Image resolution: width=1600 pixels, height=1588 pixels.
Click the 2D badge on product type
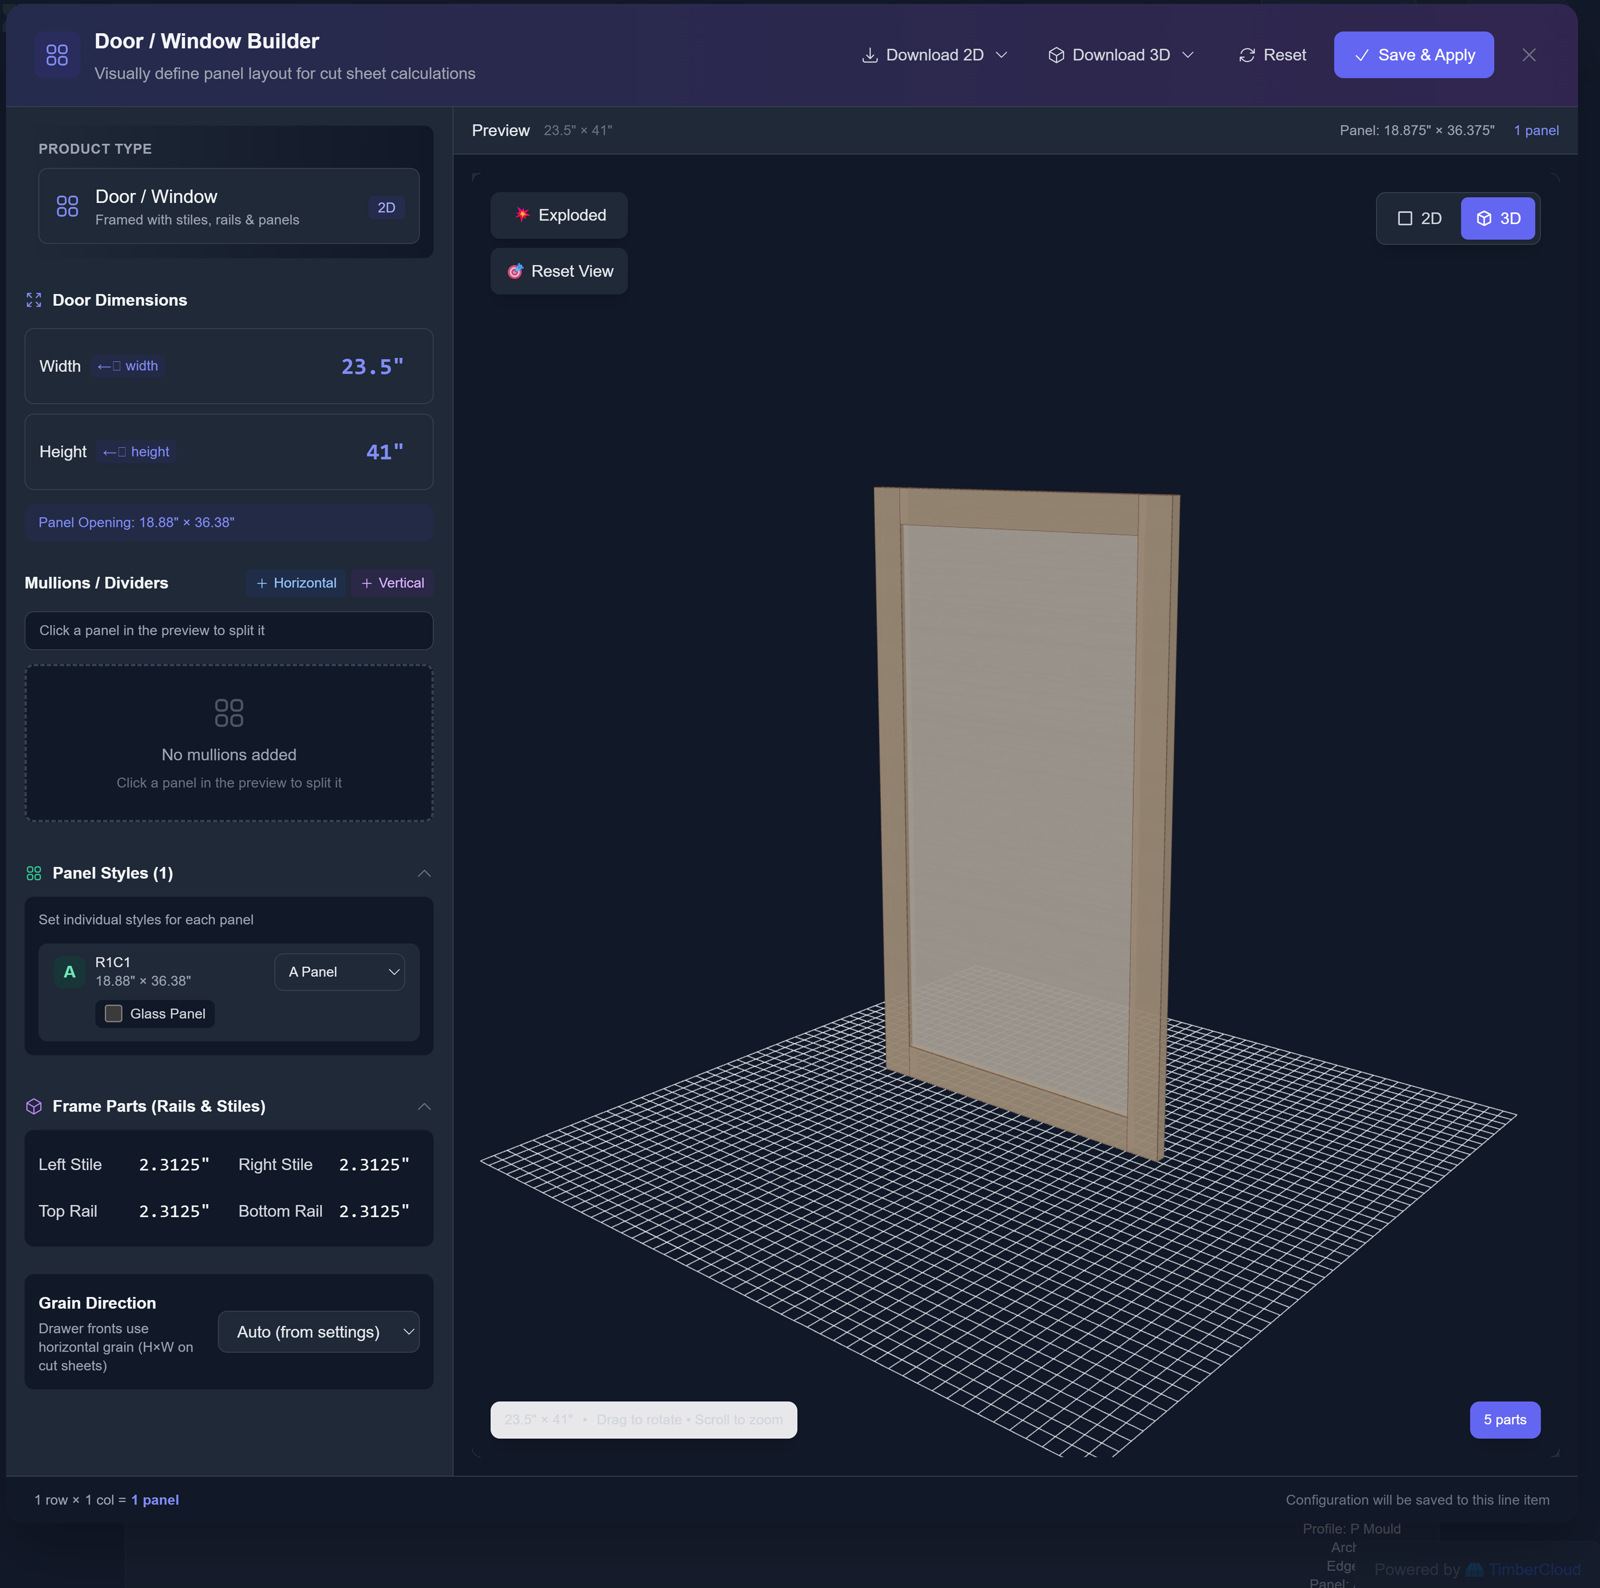(x=386, y=207)
